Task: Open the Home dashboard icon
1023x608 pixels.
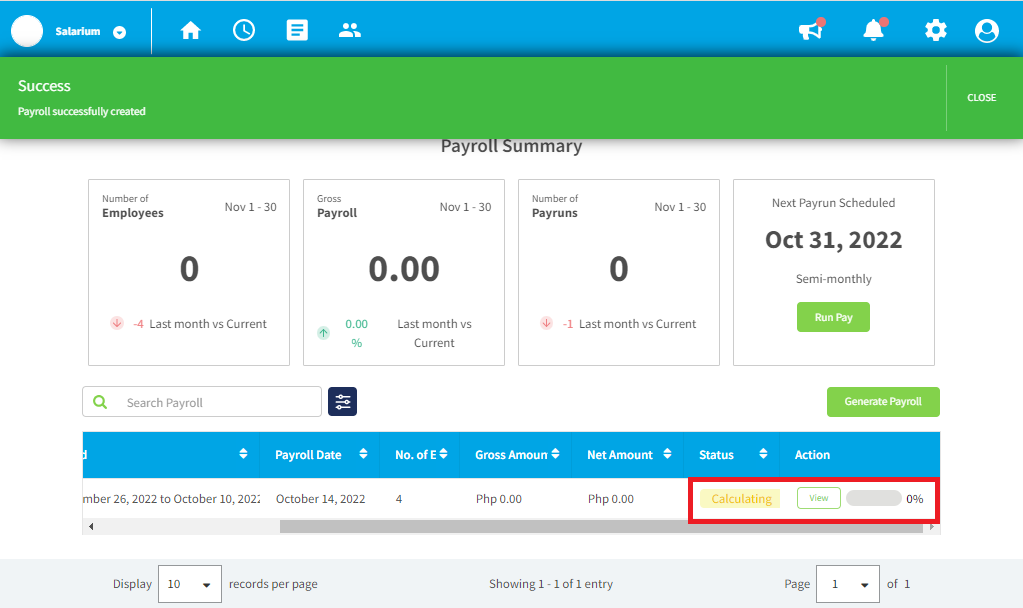Action: 191,30
